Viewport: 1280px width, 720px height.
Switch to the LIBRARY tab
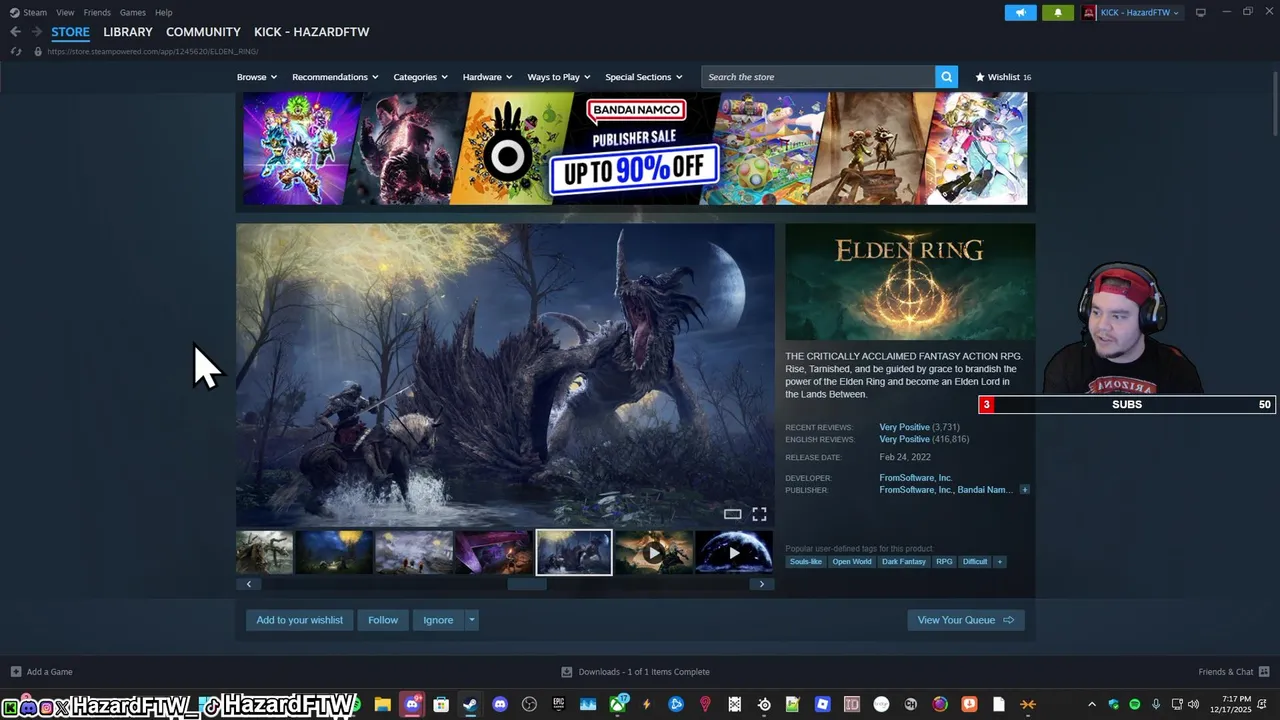(x=128, y=32)
